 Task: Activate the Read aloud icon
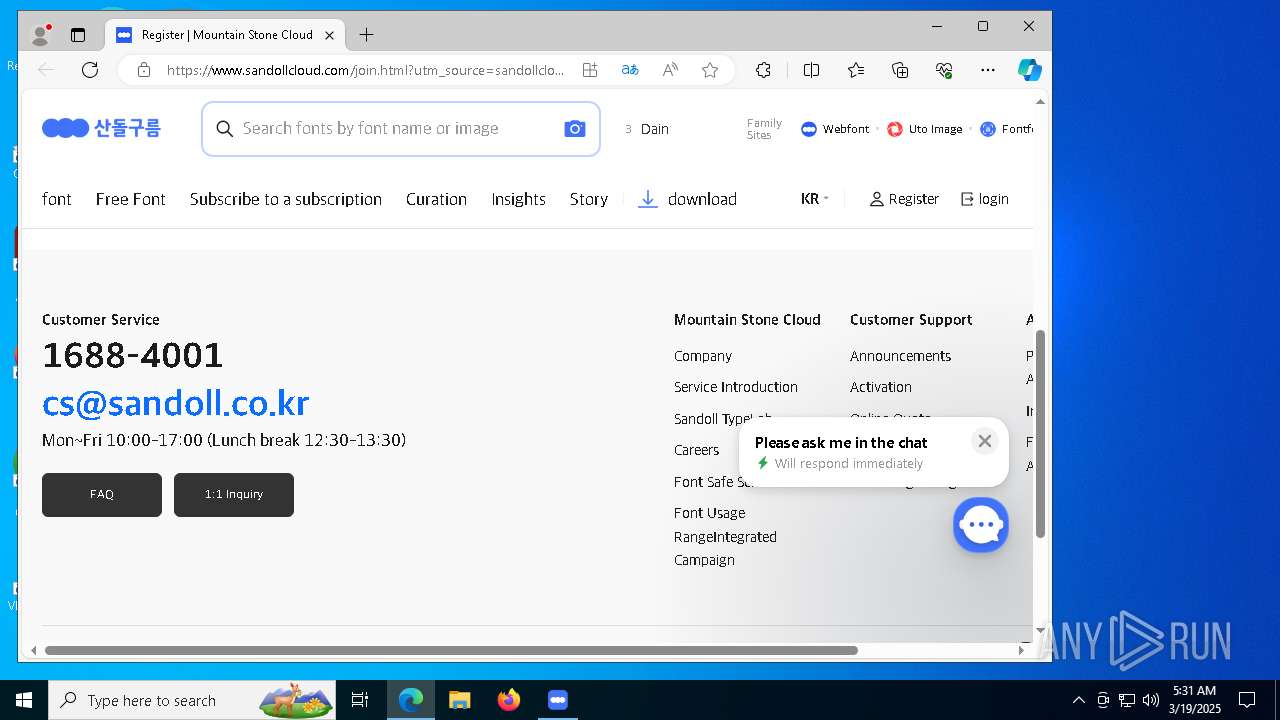(670, 70)
